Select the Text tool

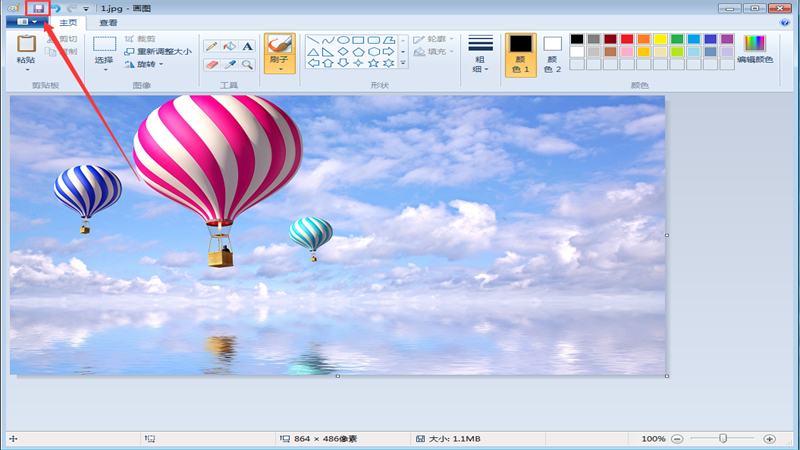pos(247,46)
